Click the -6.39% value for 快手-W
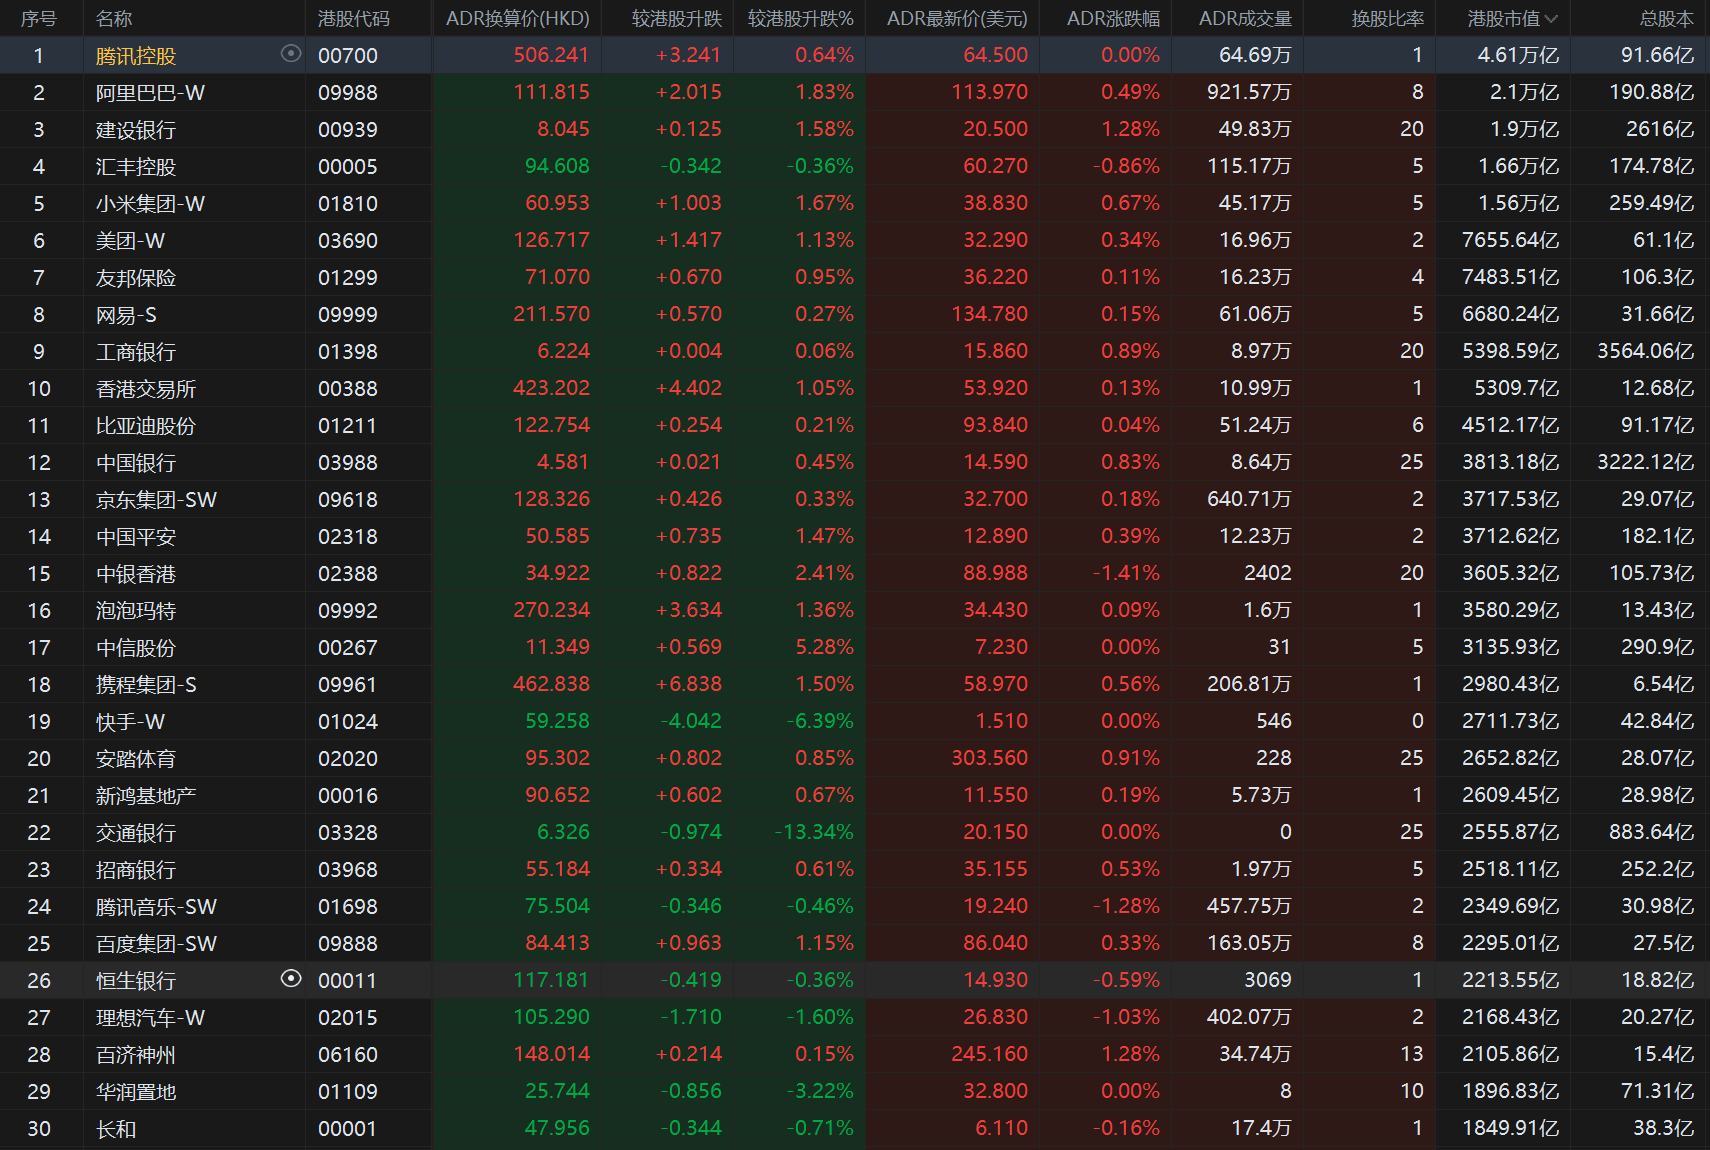 (x=818, y=721)
